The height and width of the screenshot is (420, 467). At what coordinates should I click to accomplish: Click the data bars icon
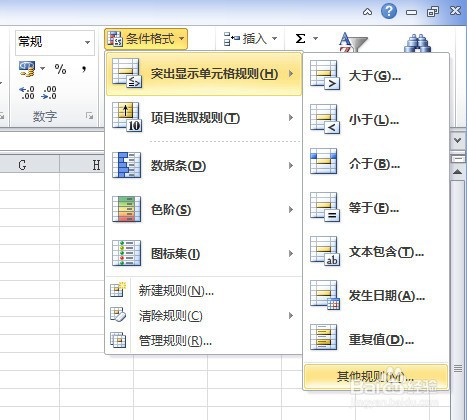(x=126, y=165)
